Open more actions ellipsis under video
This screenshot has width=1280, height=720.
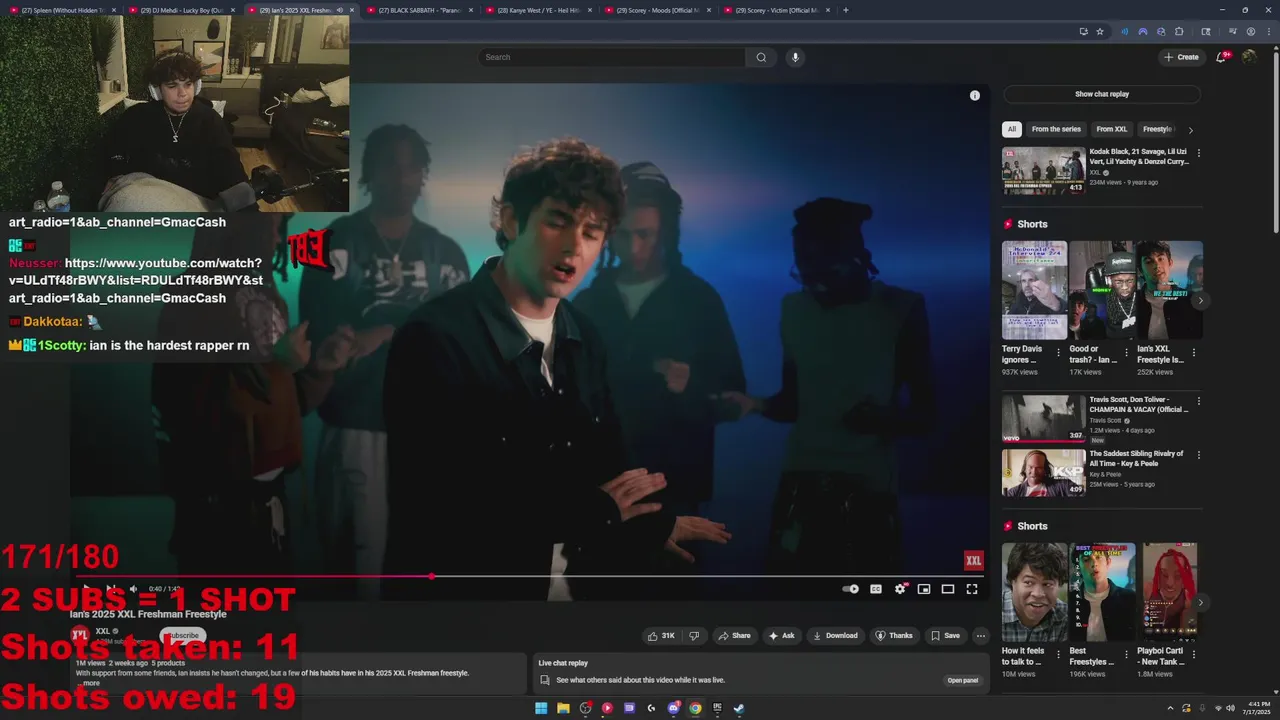pos(981,635)
